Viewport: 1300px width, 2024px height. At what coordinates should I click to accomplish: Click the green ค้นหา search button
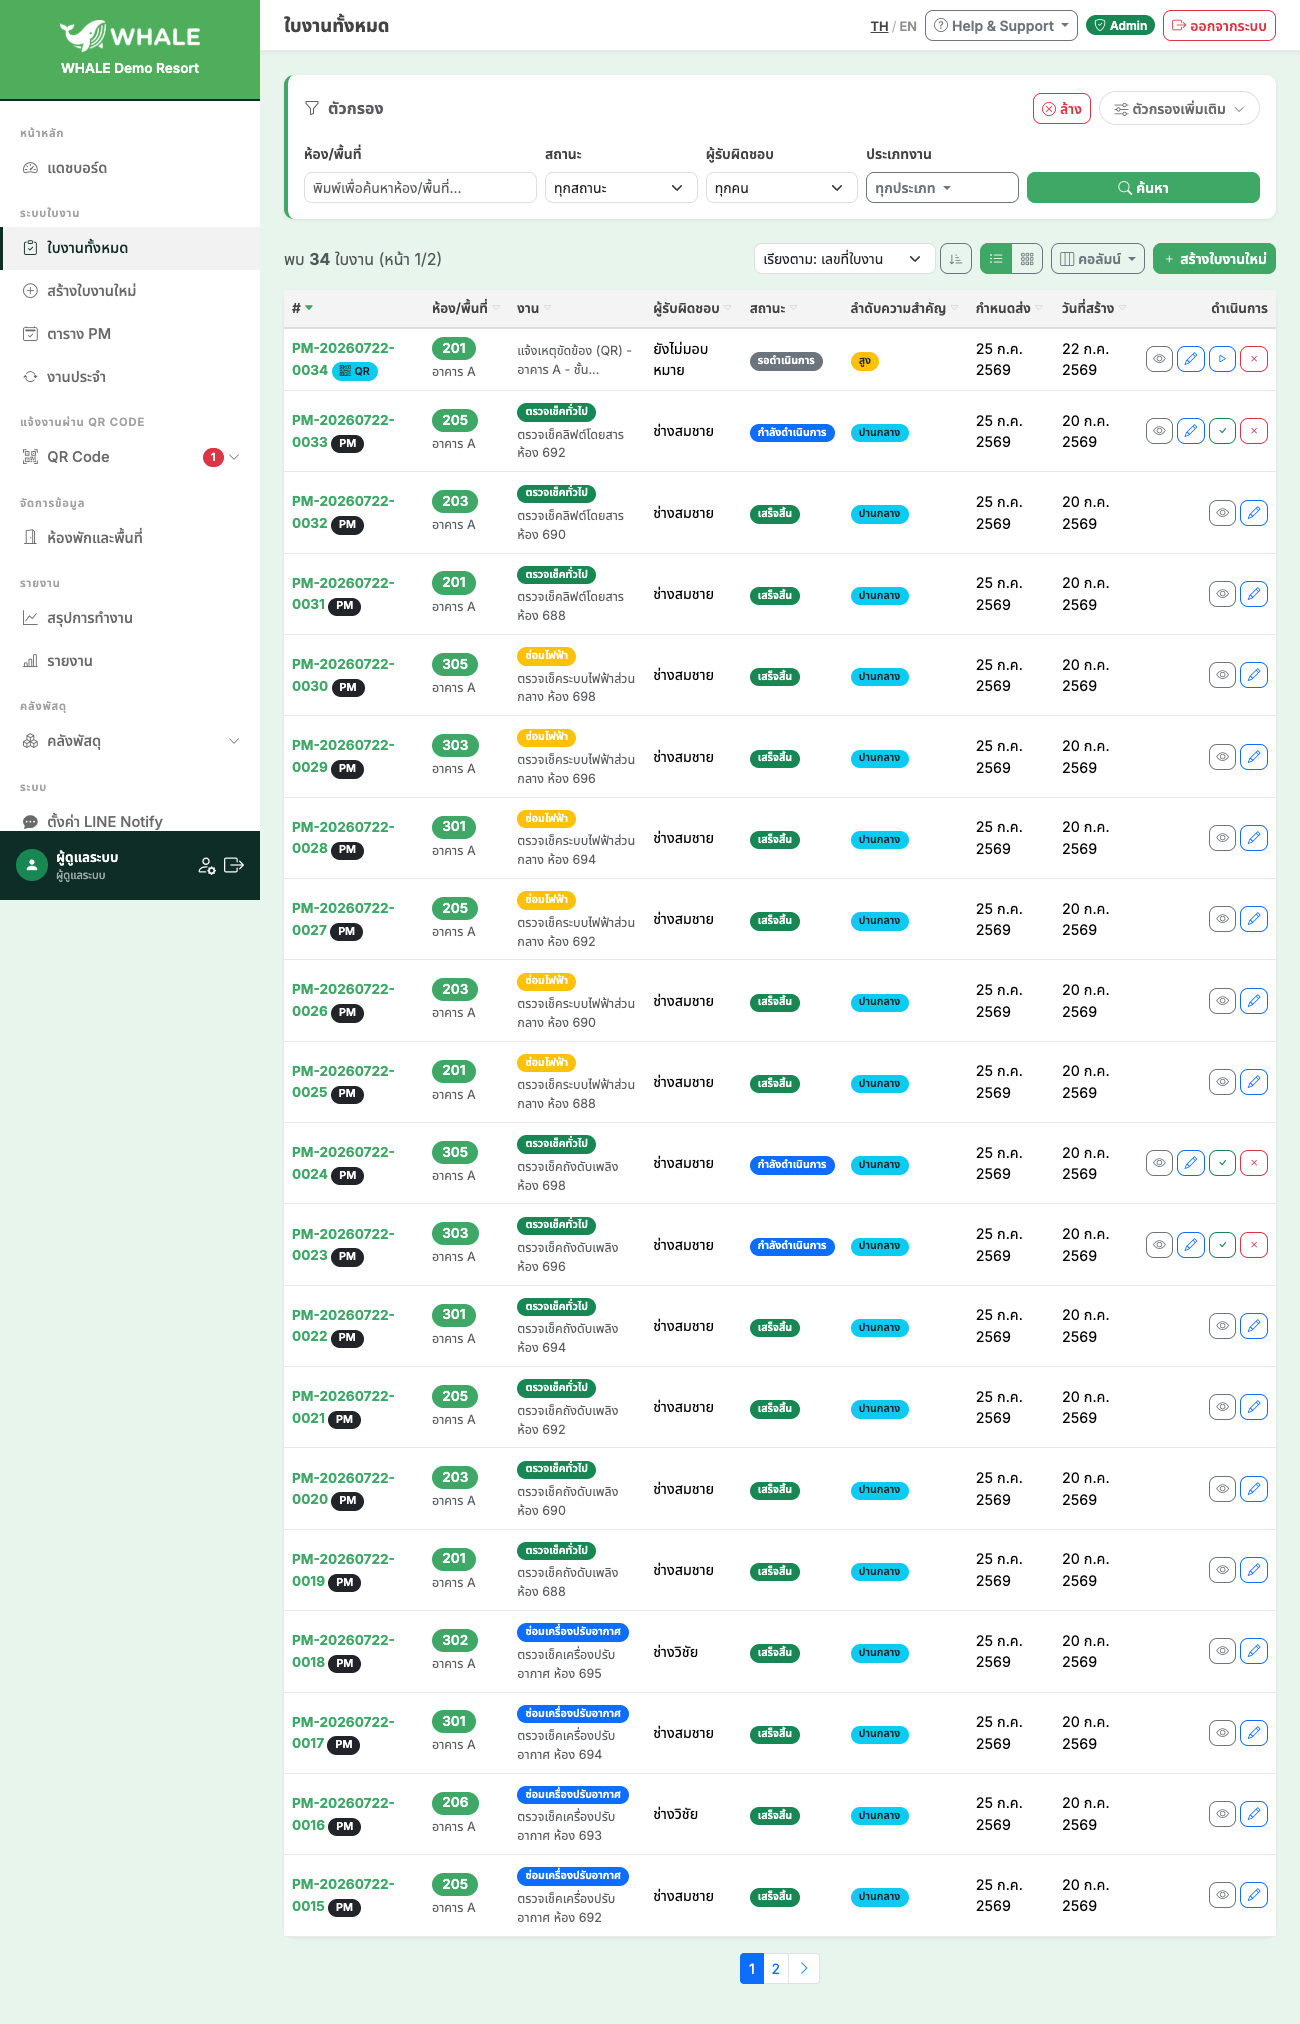1143,188
